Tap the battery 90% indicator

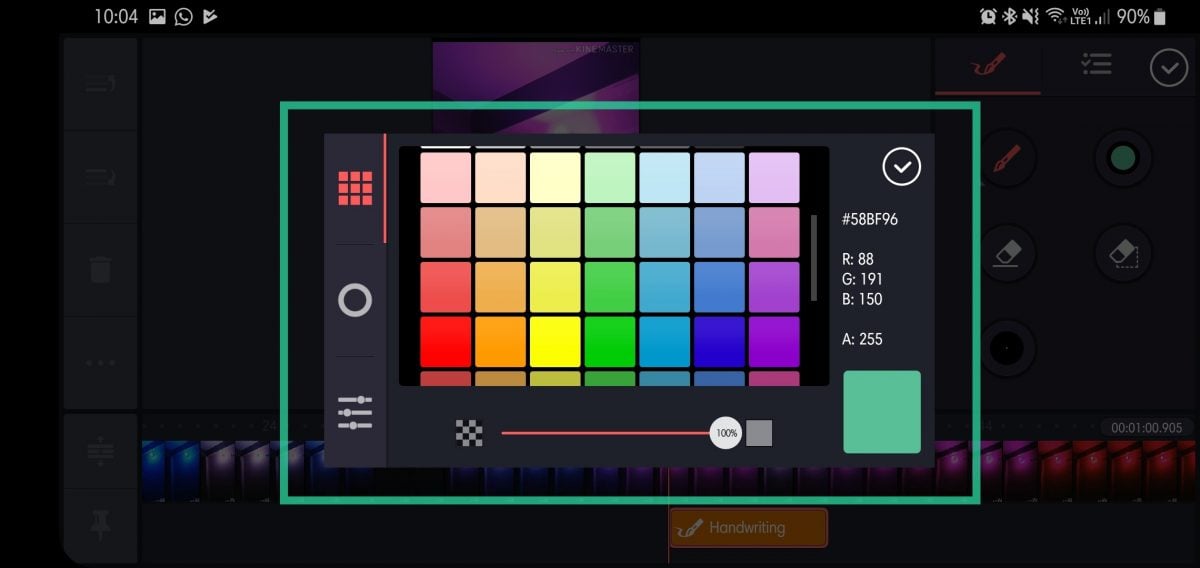(x=1142, y=16)
